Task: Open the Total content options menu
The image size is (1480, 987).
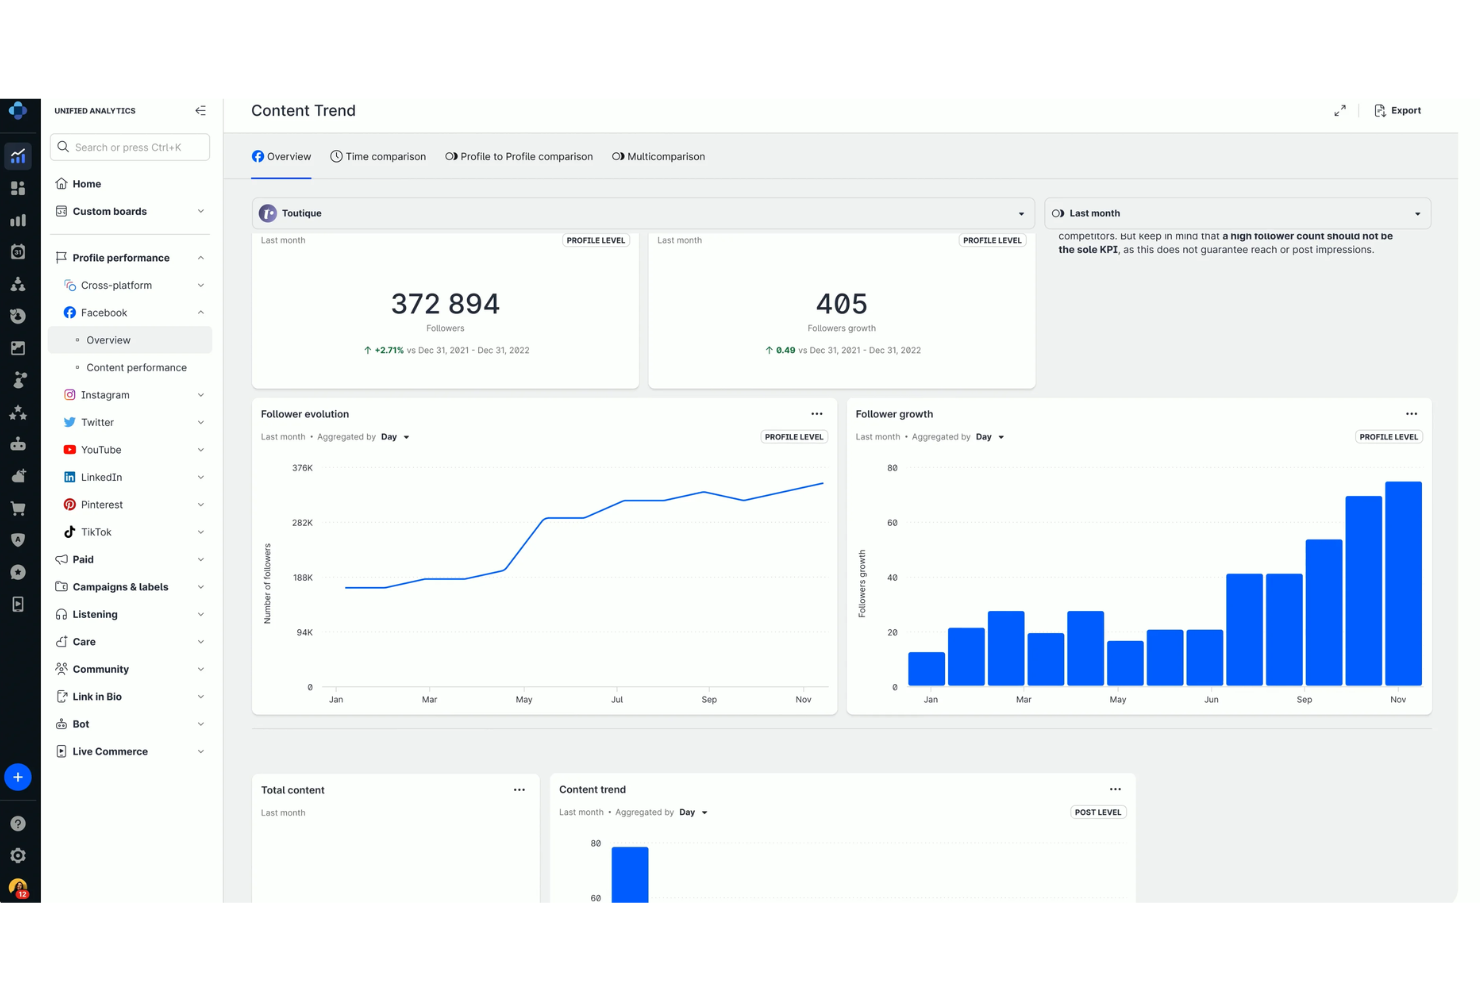Action: [x=520, y=789]
